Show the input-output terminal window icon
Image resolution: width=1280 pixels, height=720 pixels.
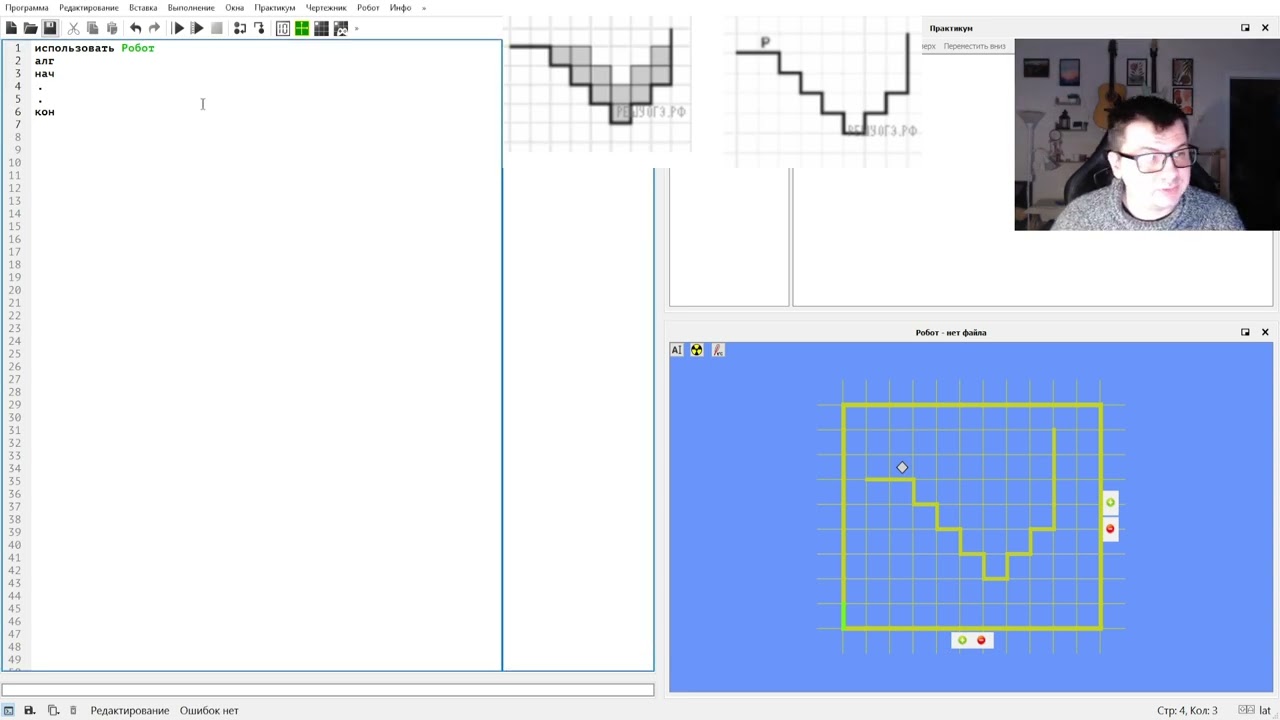(283, 28)
